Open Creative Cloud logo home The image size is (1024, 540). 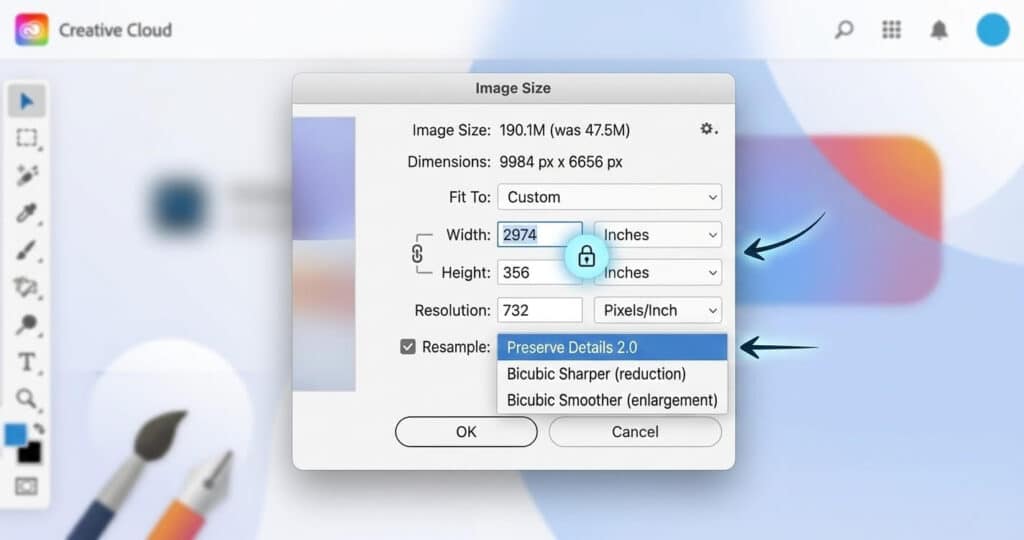tap(31, 30)
